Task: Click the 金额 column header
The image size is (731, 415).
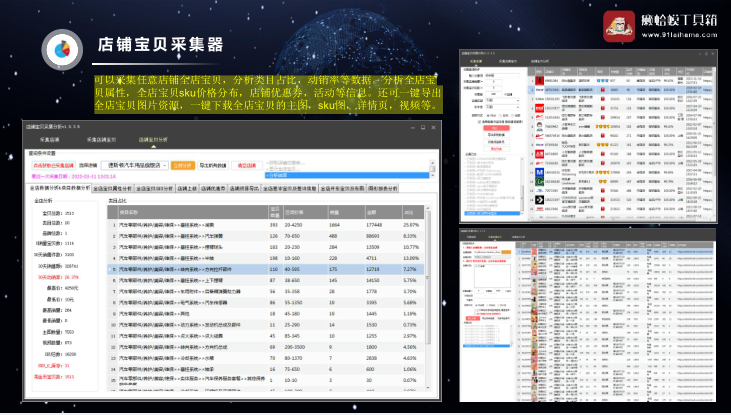Action: click(383, 212)
